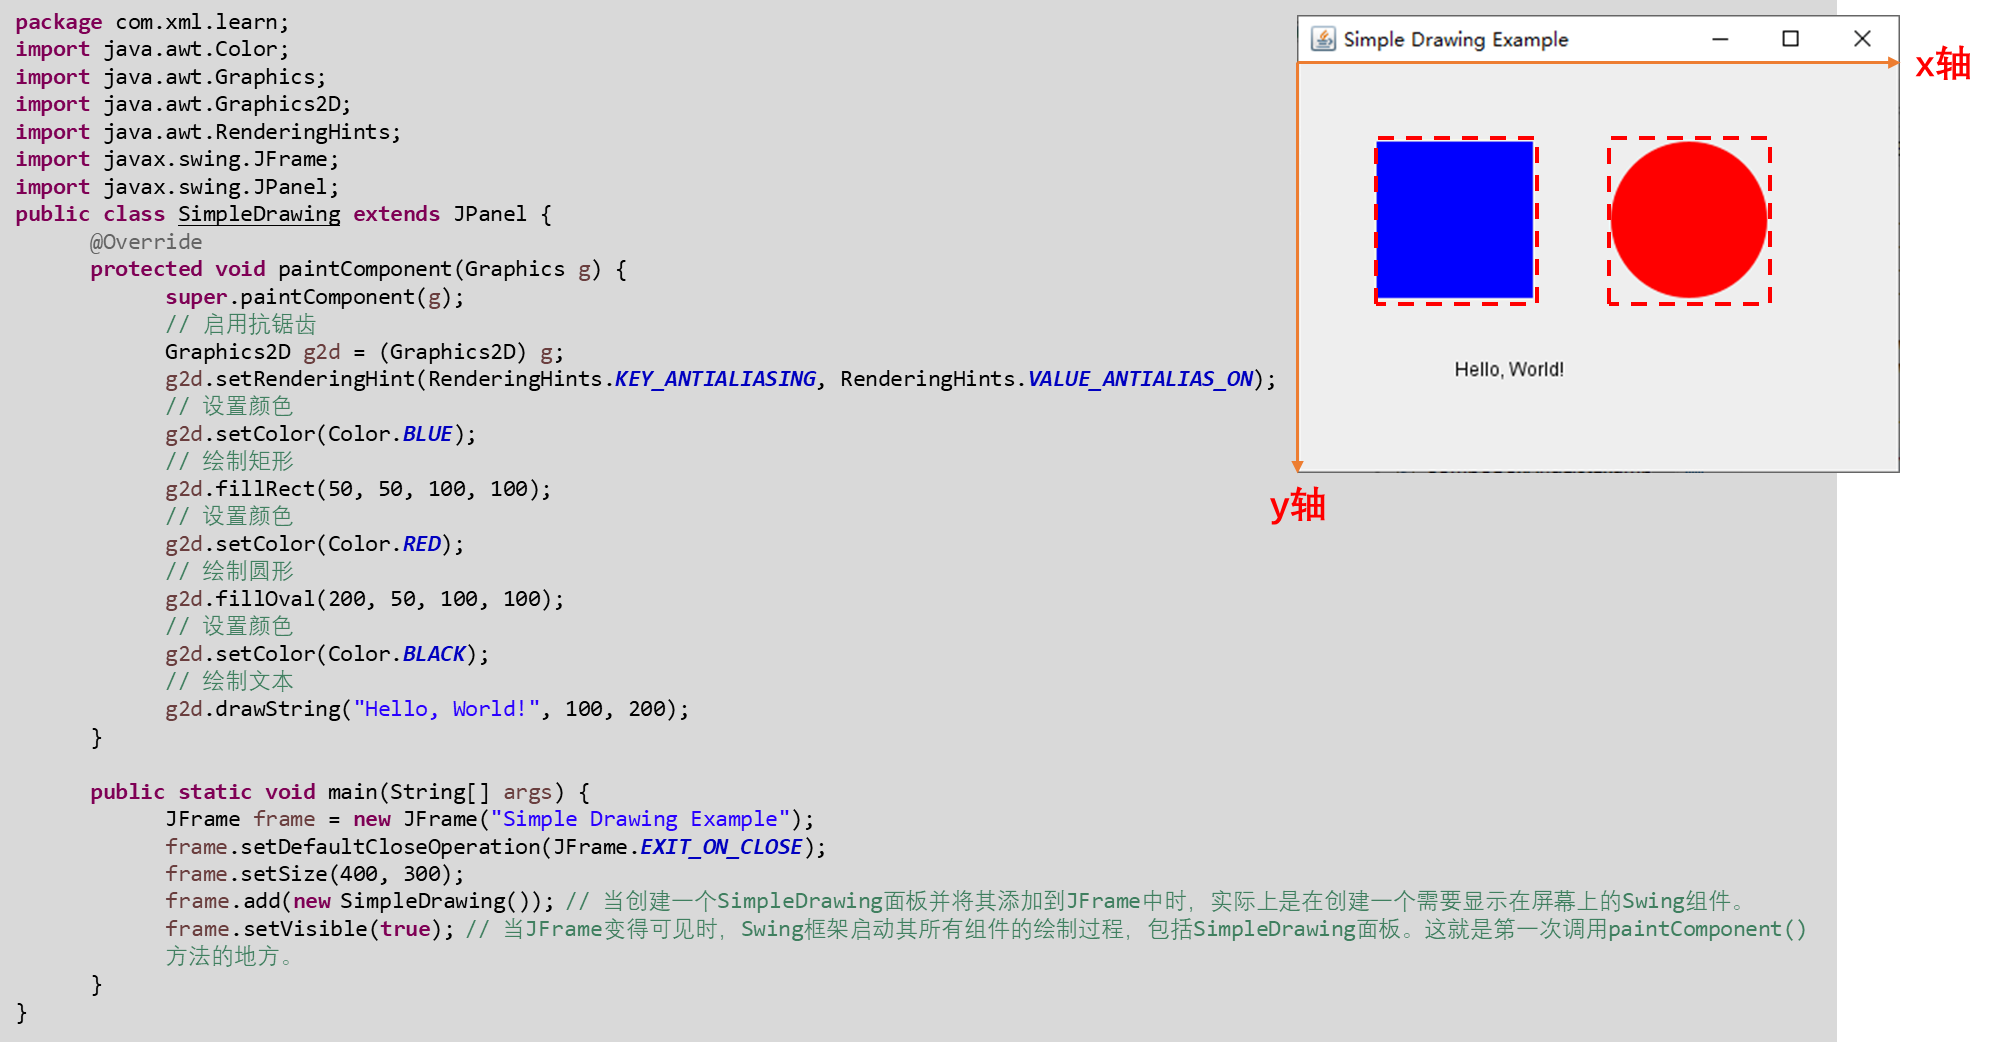The height and width of the screenshot is (1042, 1996).
Task: Click the "frame.add(new SimpleDrawing());" statement
Action: 359,902
